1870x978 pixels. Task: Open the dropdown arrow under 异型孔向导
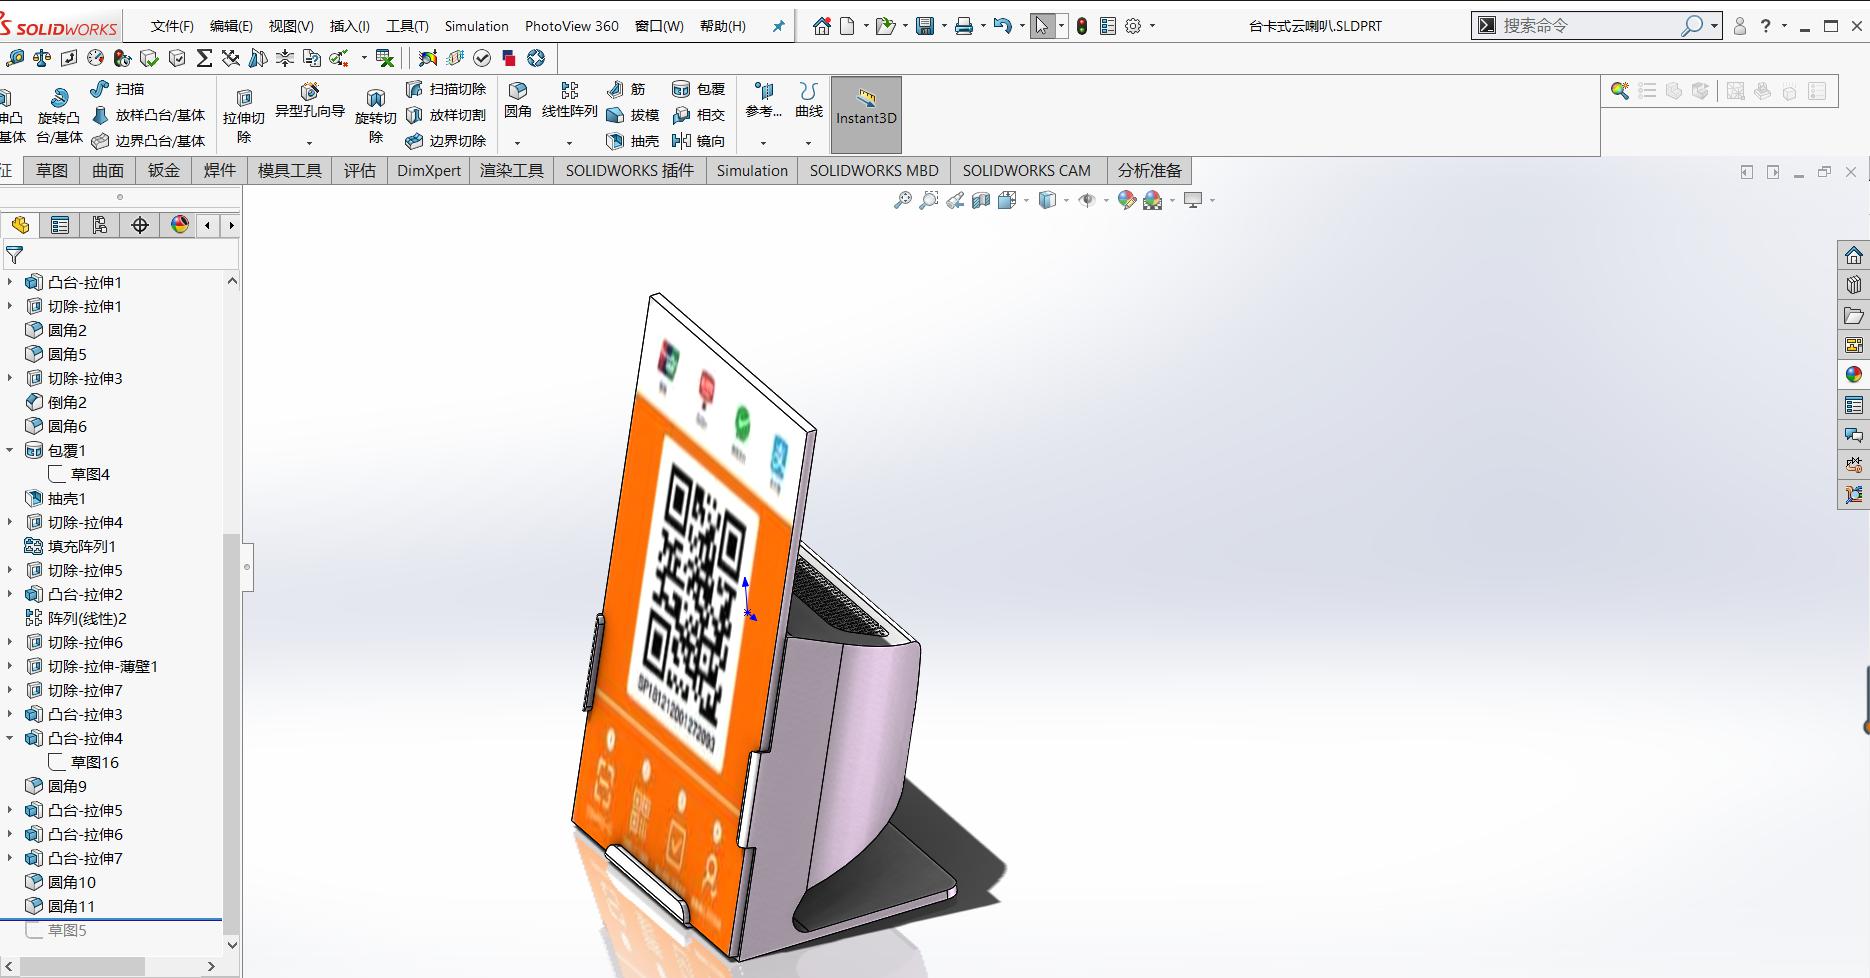(x=310, y=143)
